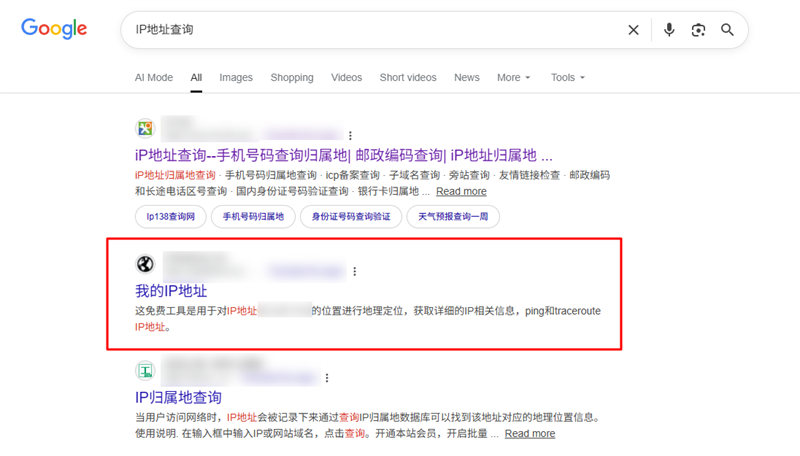This screenshot has height=456, width=800.
Task: Click the 天气预报查询一周 chip
Action: [453, 217]
